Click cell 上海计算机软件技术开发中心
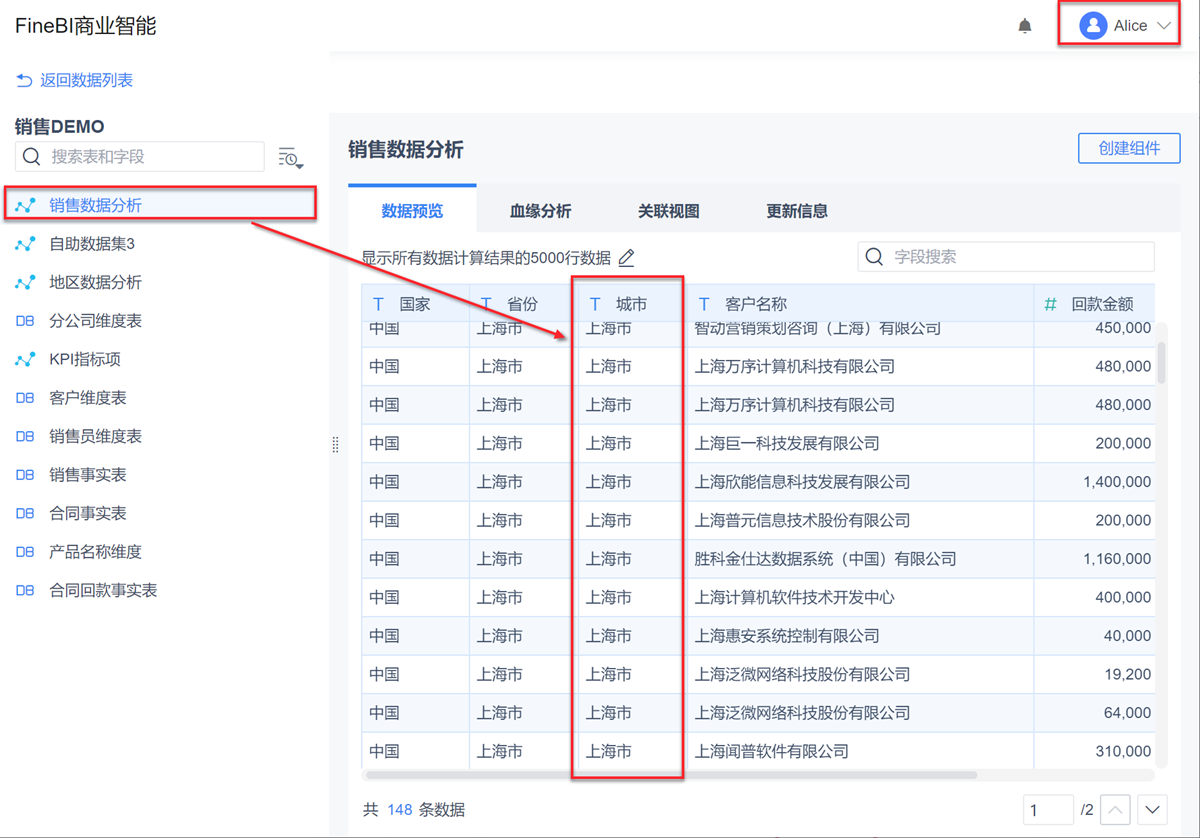The height and width of the screenshot is (838, 1200). 860,597
